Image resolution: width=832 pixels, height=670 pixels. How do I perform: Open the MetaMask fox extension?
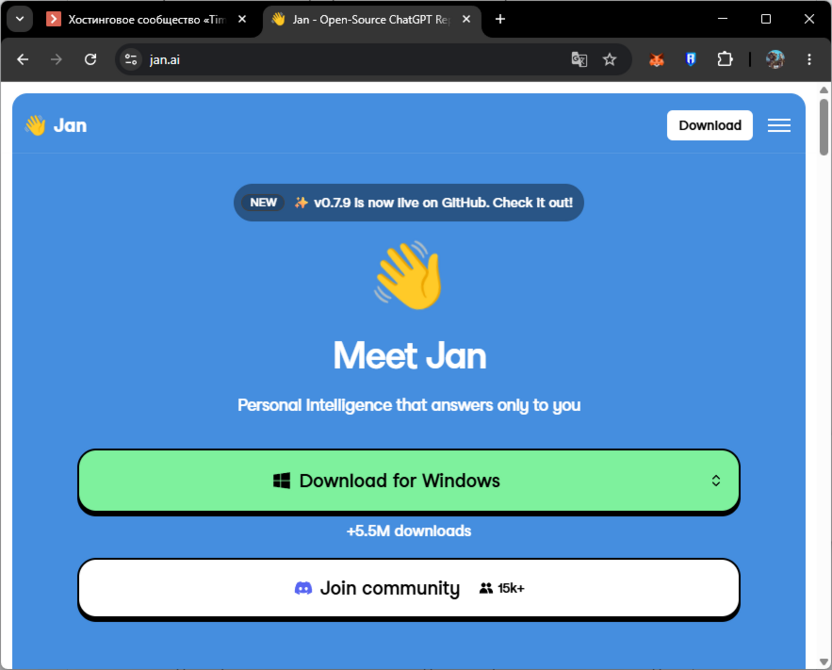coord(656,59)
